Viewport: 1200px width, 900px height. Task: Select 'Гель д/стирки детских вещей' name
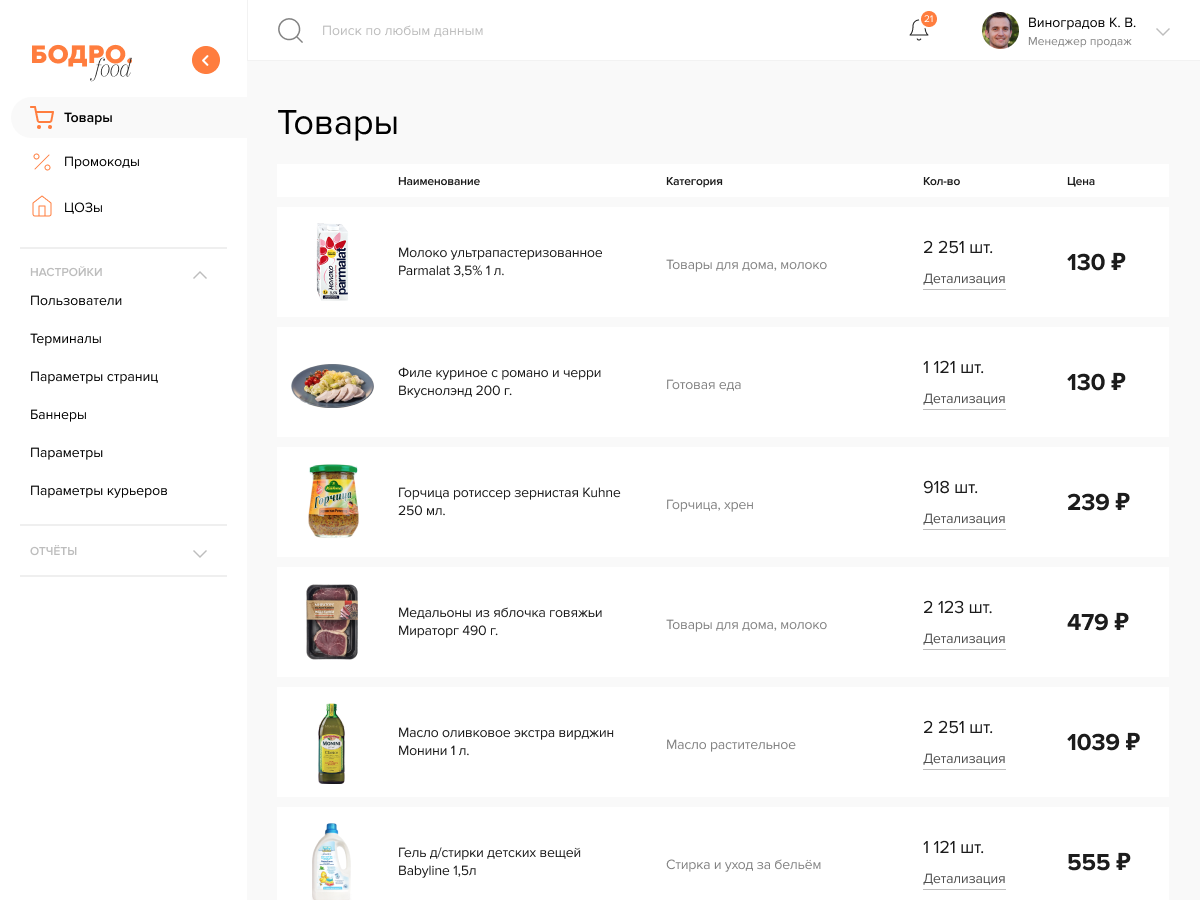click(489, 862)
